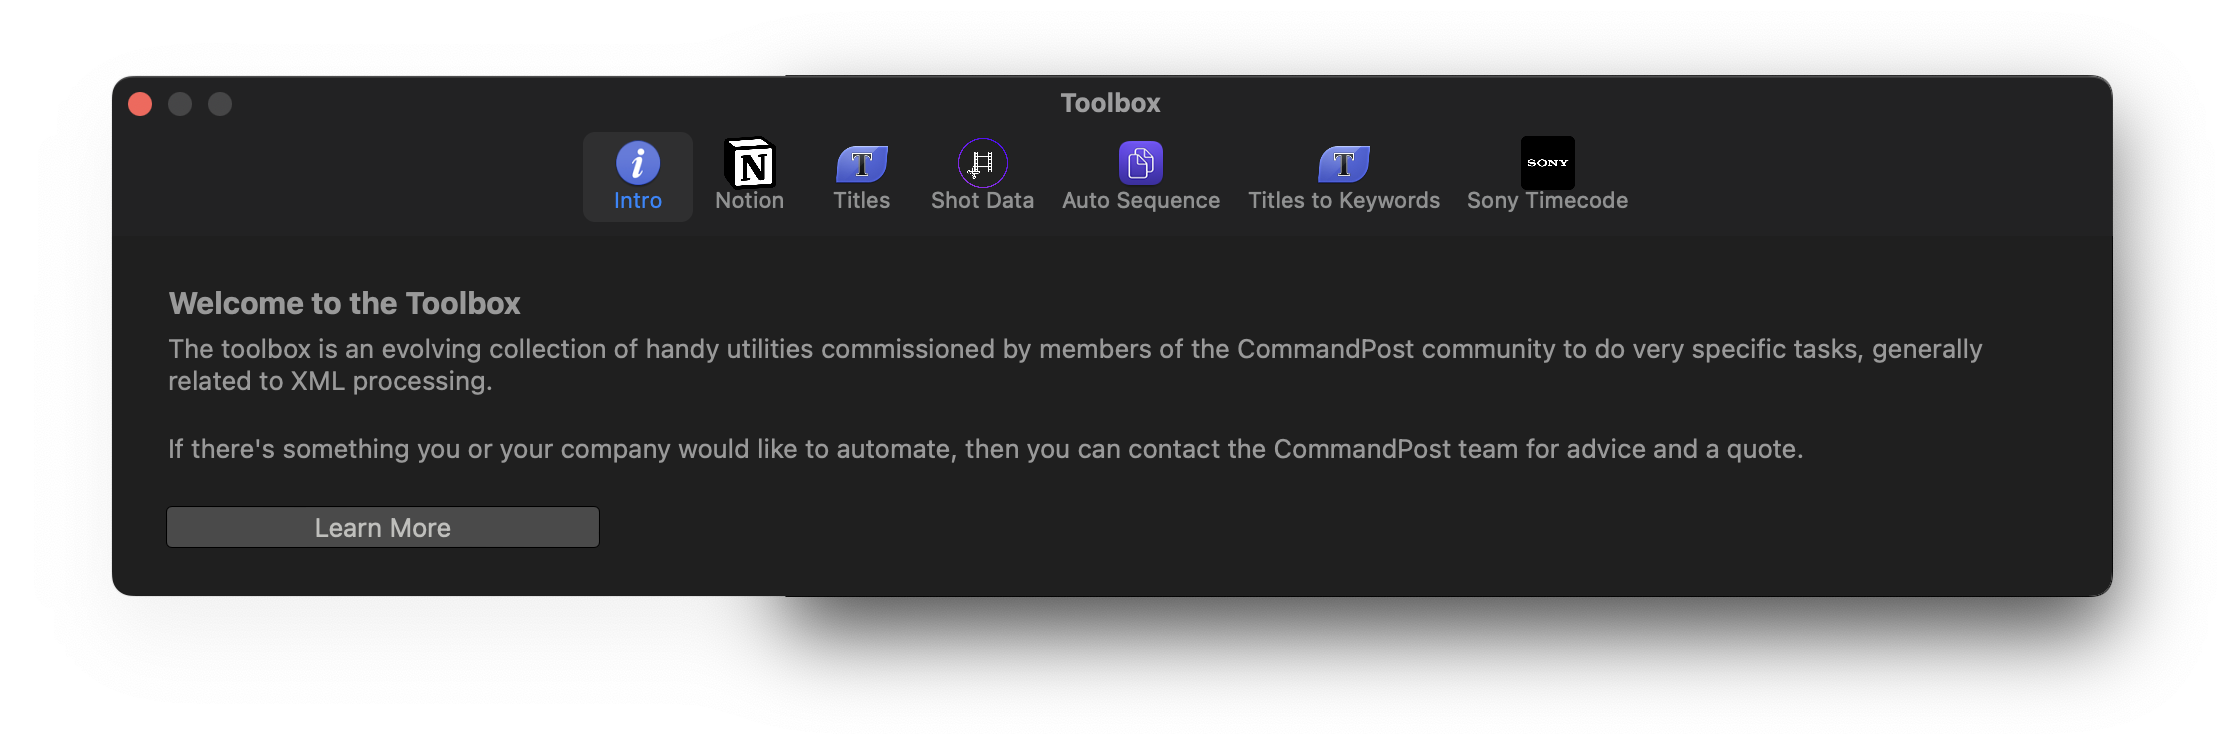Switch to the Notion tab label
This screenshot has width=2224, height=744.
pyautogui.click(x=750, y=201)
